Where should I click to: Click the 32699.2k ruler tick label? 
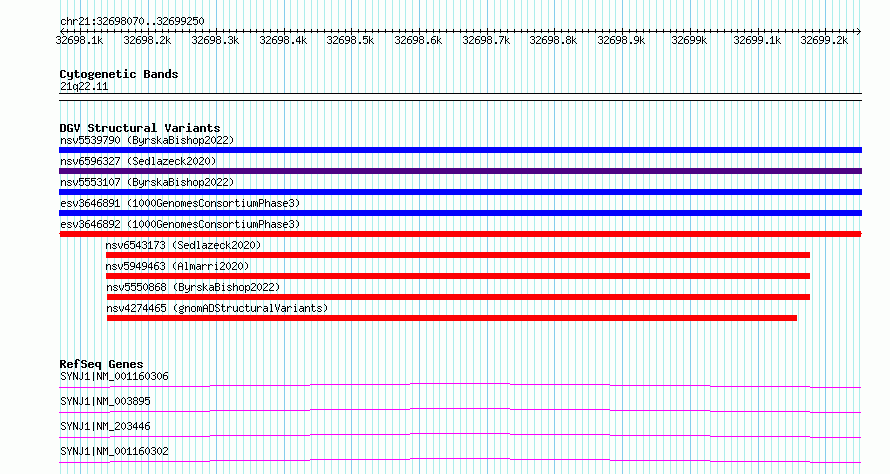(824, 40)
